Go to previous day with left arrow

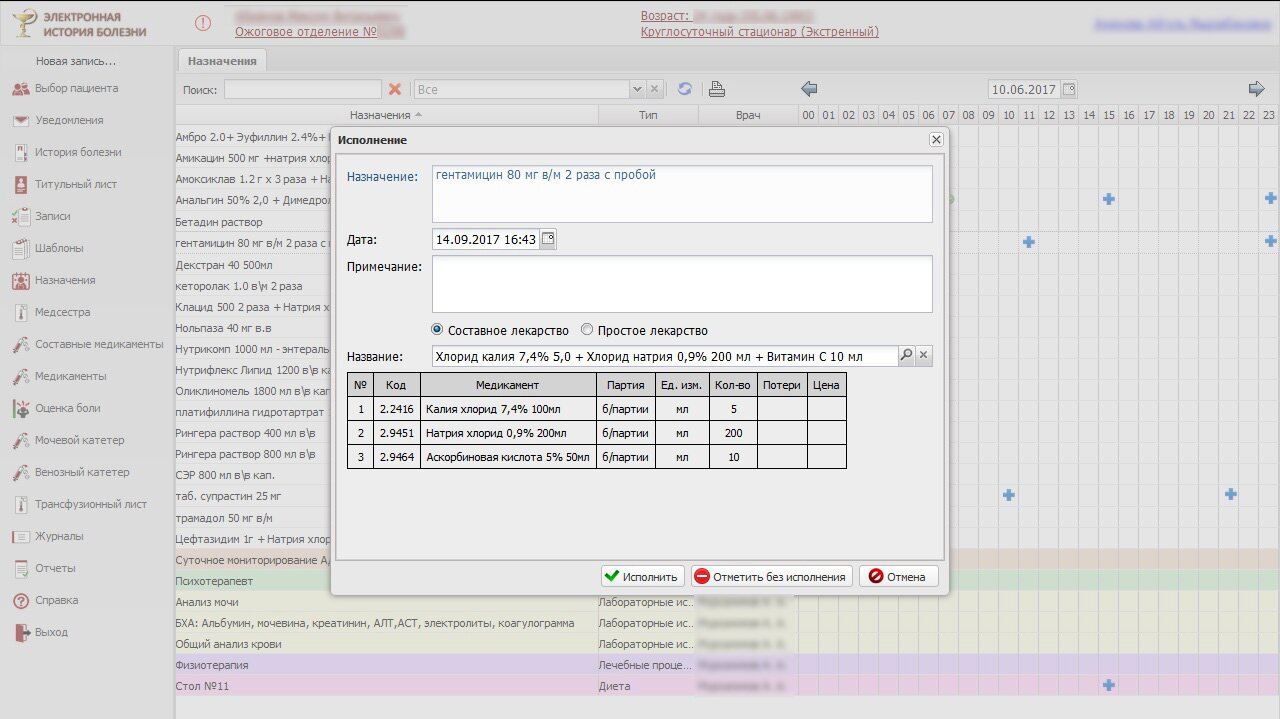coord(809,89)
